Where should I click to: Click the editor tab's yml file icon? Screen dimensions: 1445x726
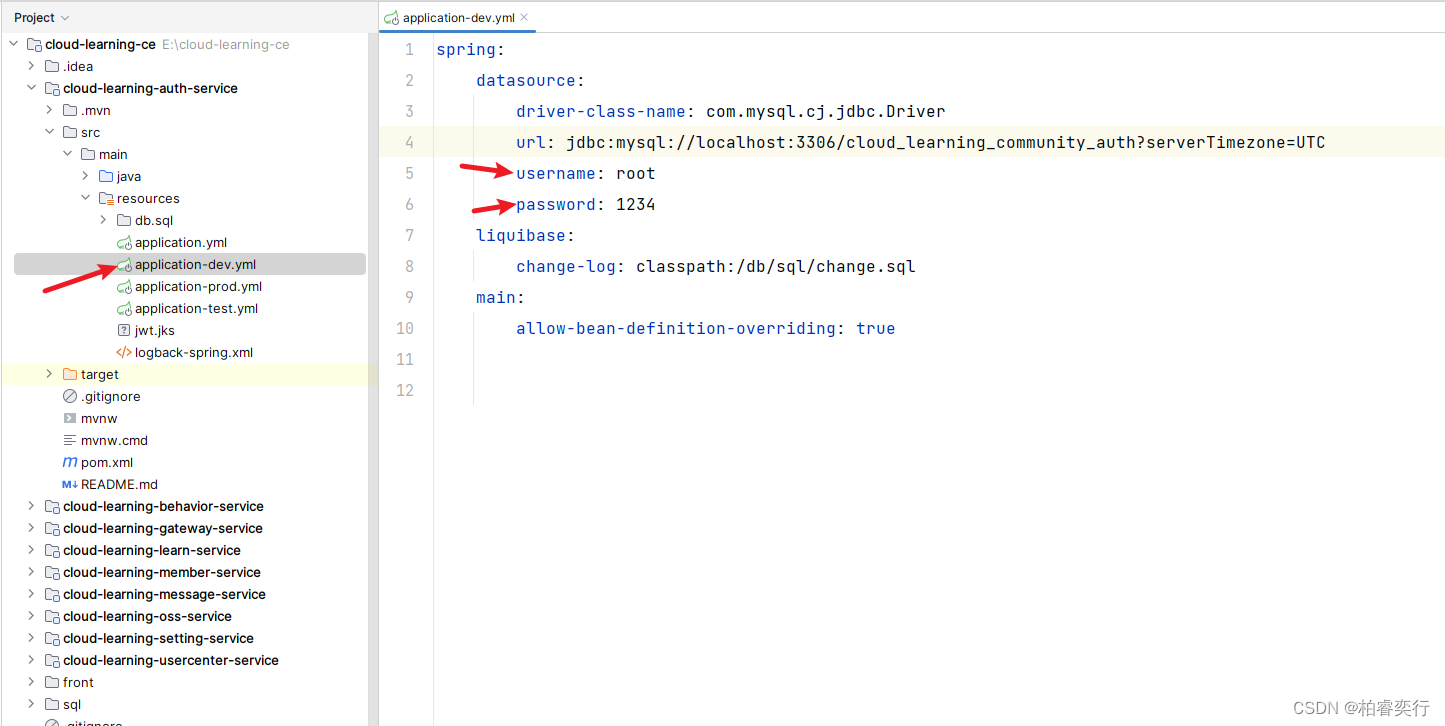click(x=392, y=17)
